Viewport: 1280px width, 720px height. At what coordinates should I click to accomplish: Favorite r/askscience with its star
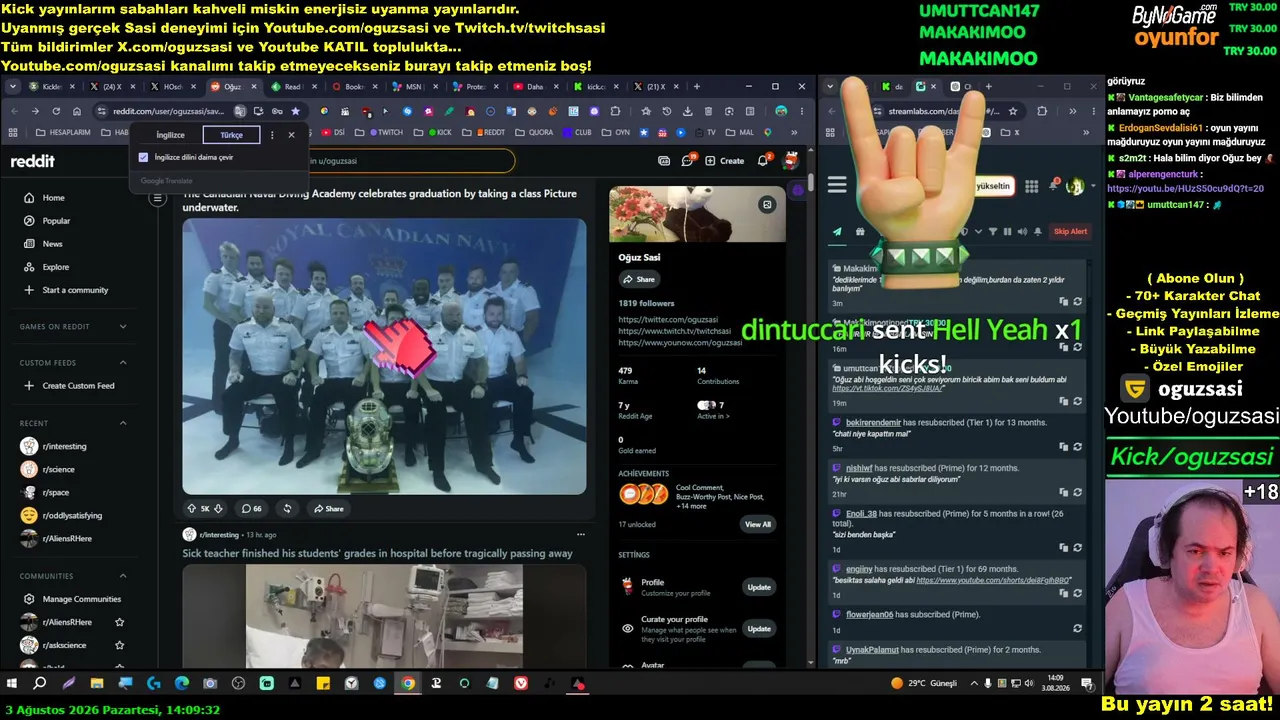tap(120, 645)
